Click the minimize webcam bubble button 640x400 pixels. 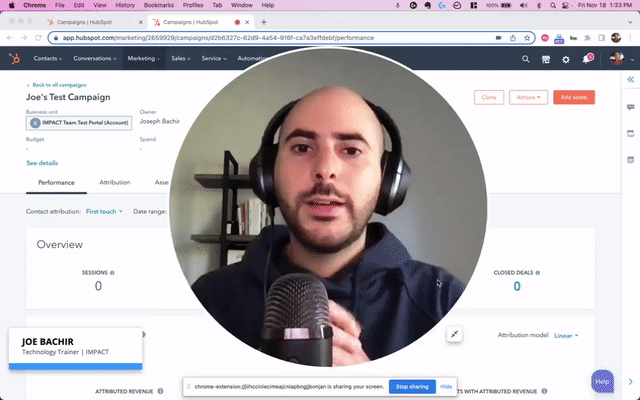coord(454,334)
